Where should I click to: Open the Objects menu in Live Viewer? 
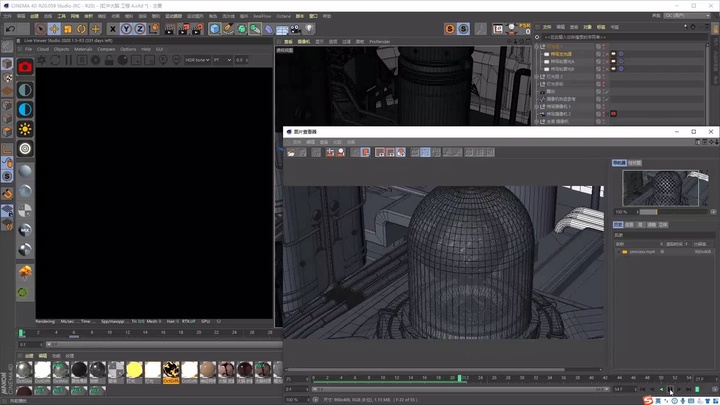pos(61,48)
